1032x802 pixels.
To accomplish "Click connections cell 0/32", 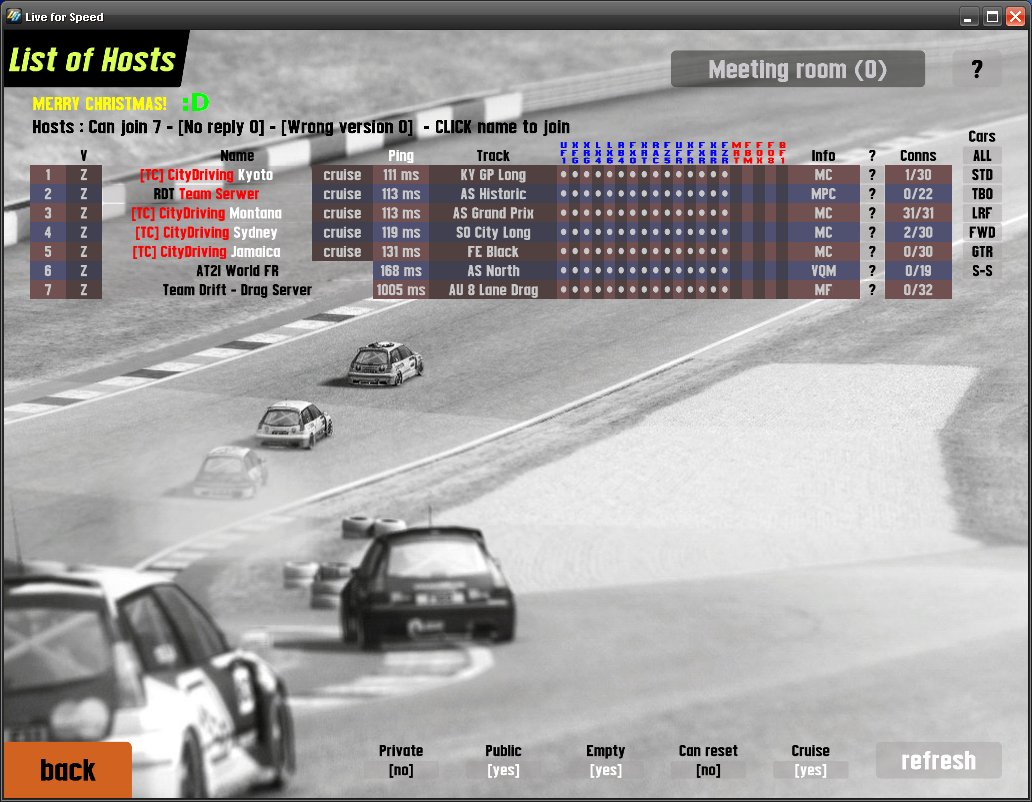I will (918, 289).
